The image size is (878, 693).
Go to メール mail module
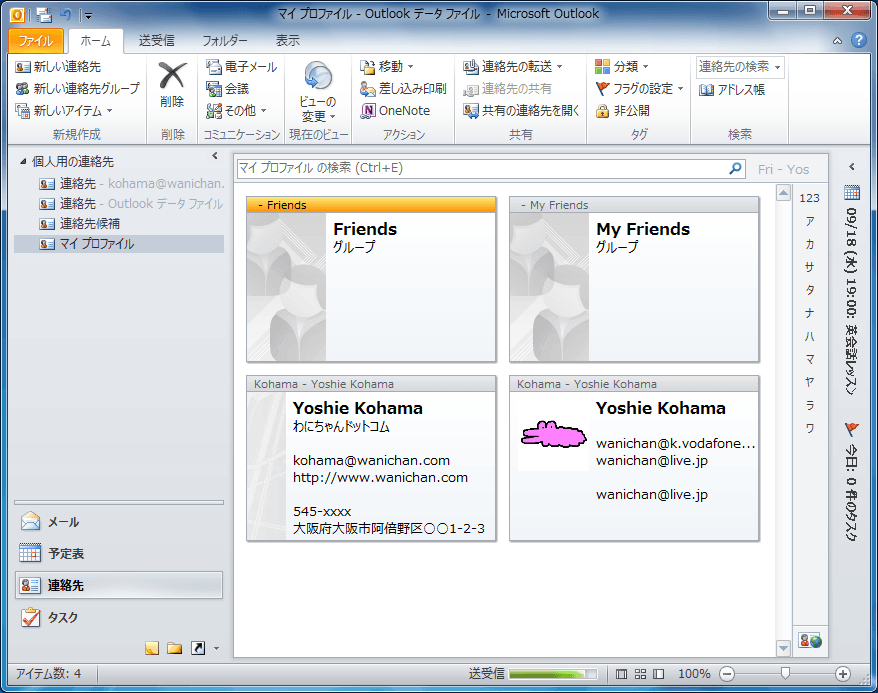click(x=119, y=522)
